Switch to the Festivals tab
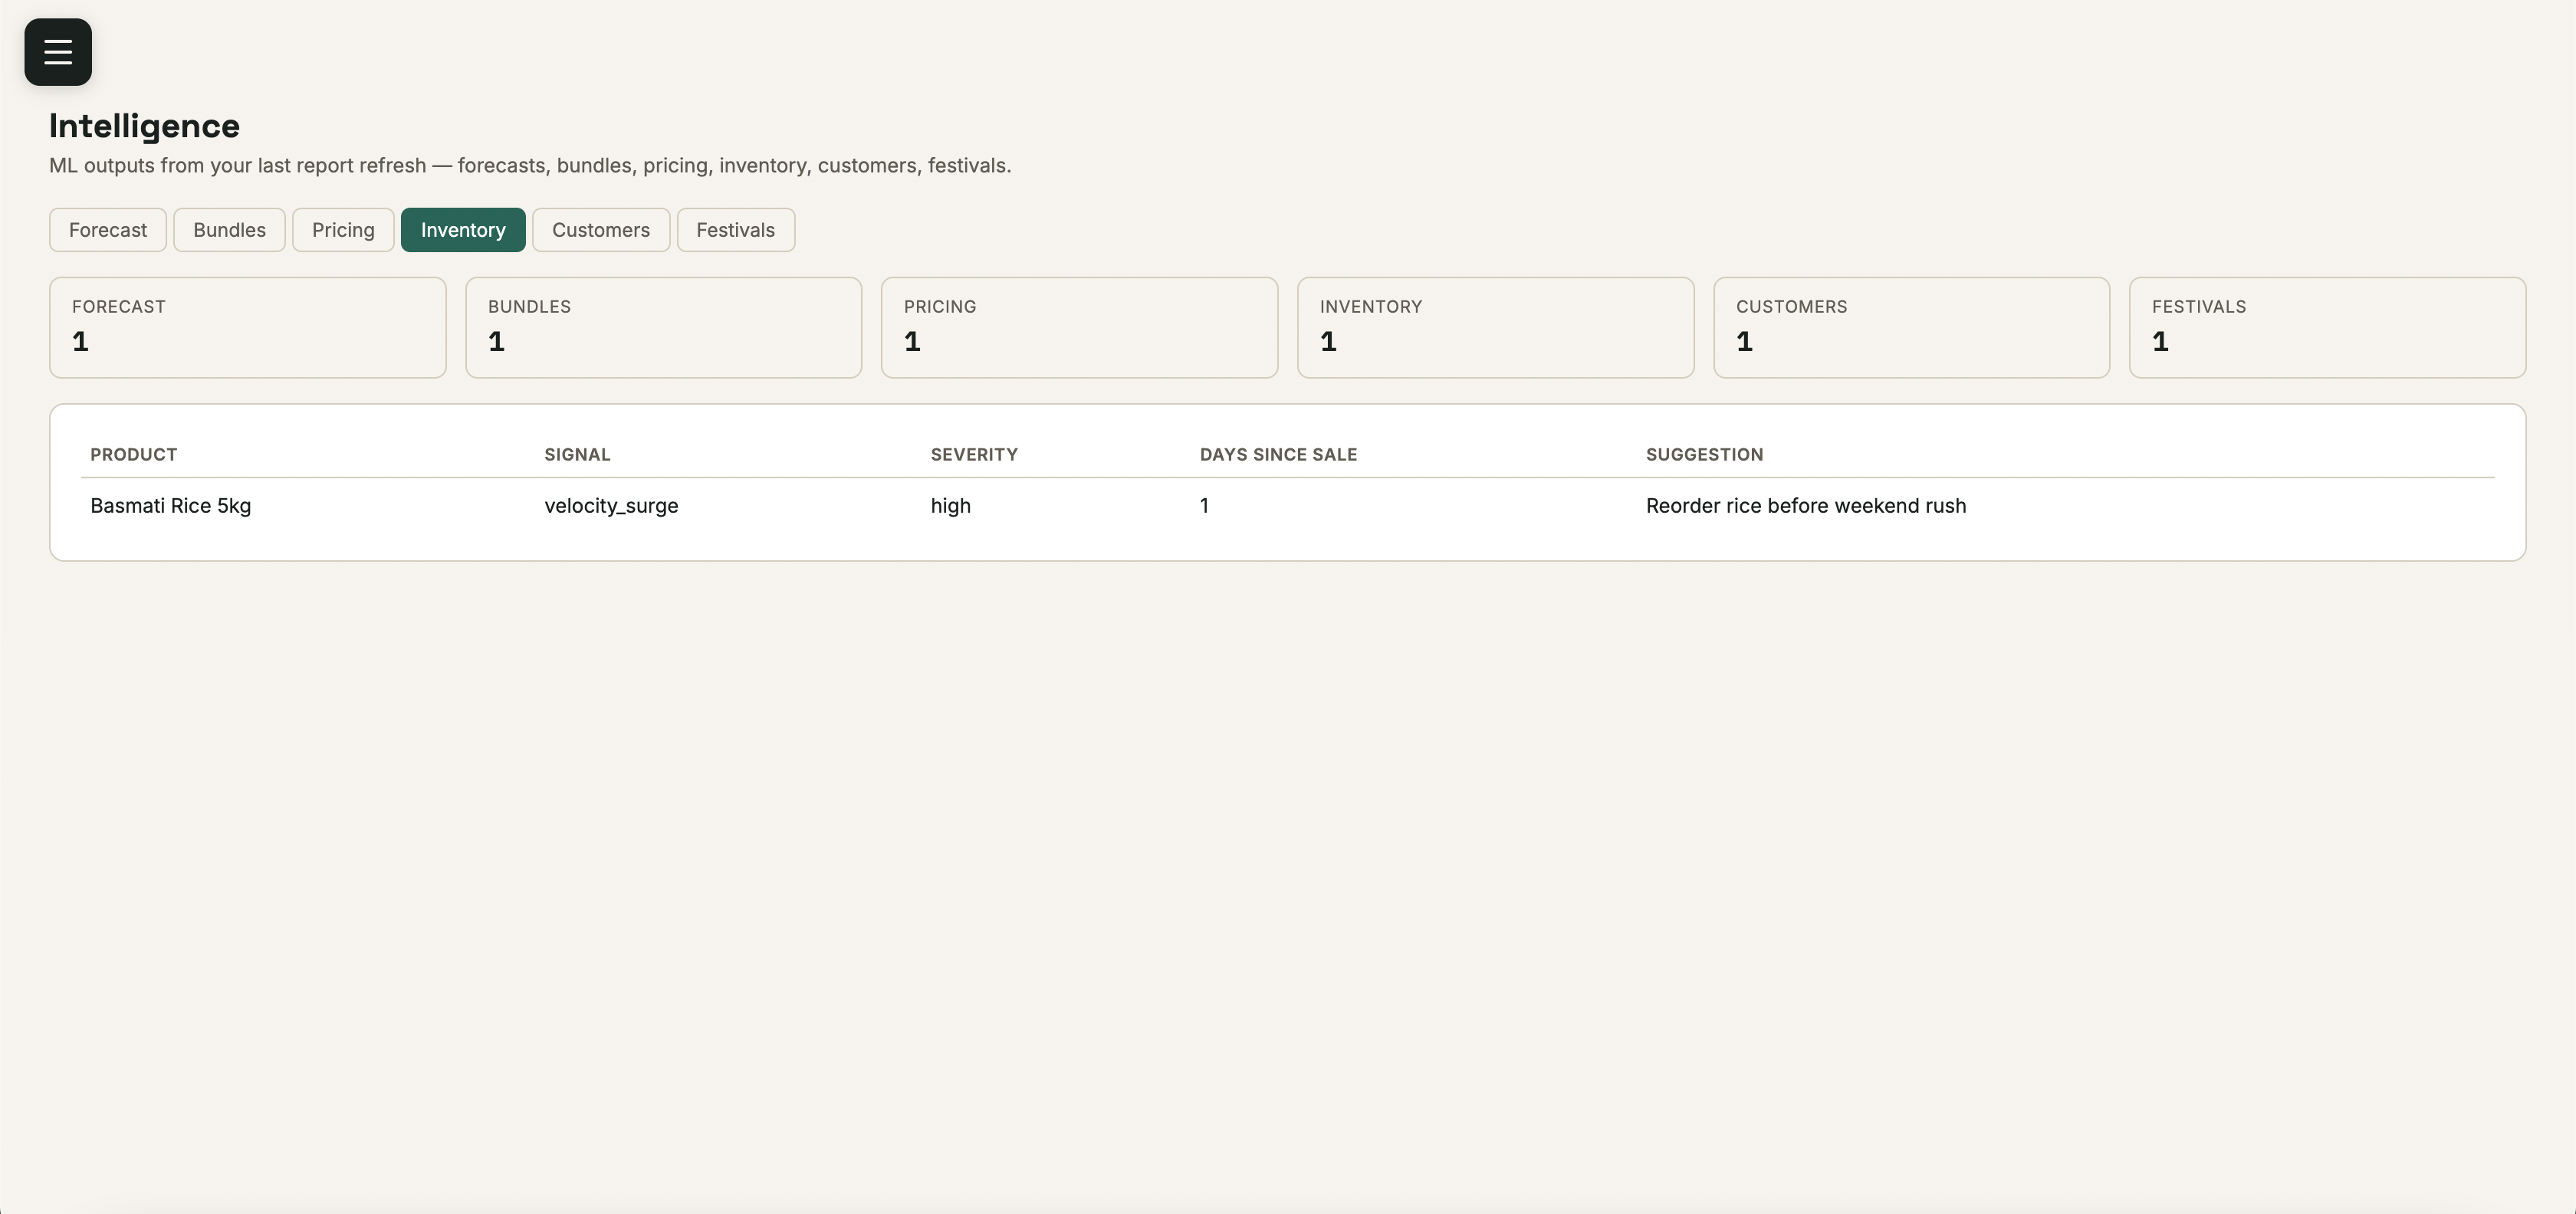The height and width of the screenshot is (1214, 2576). pos(736,230)
